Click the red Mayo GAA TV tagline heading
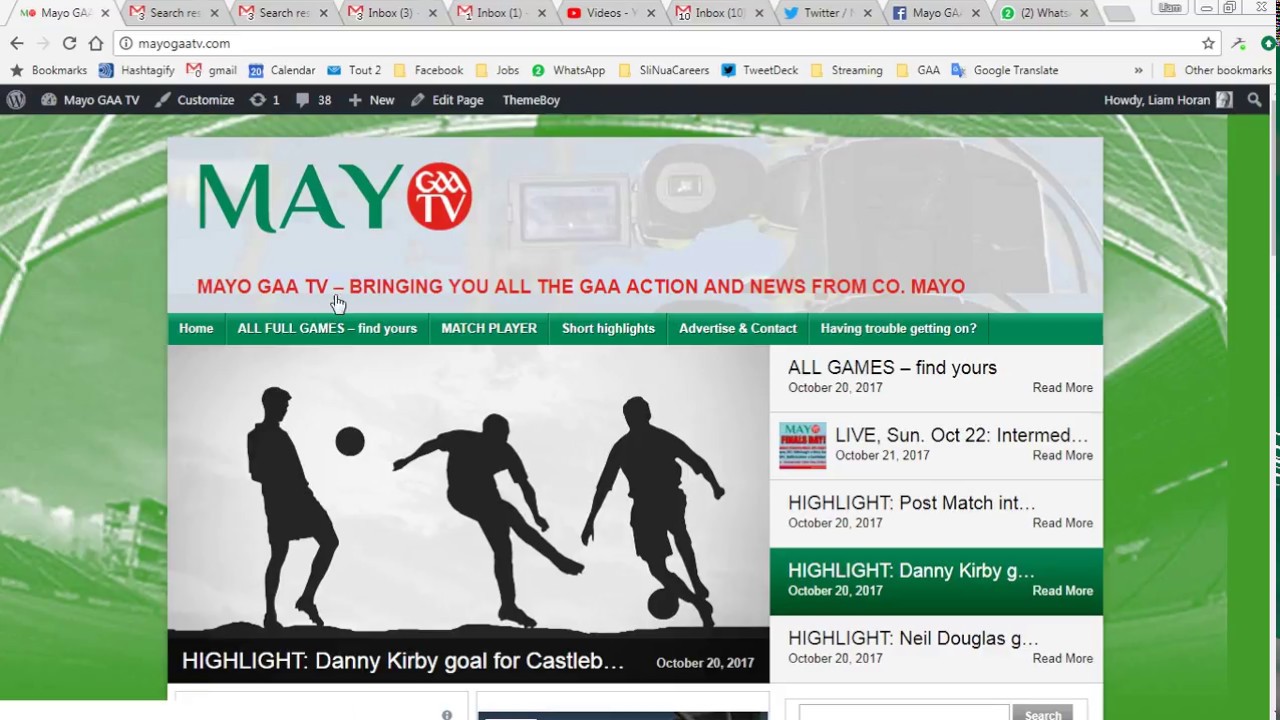The height and width of the screenshot is (720, 1280). pyautogui.click(x=581, y=286)
